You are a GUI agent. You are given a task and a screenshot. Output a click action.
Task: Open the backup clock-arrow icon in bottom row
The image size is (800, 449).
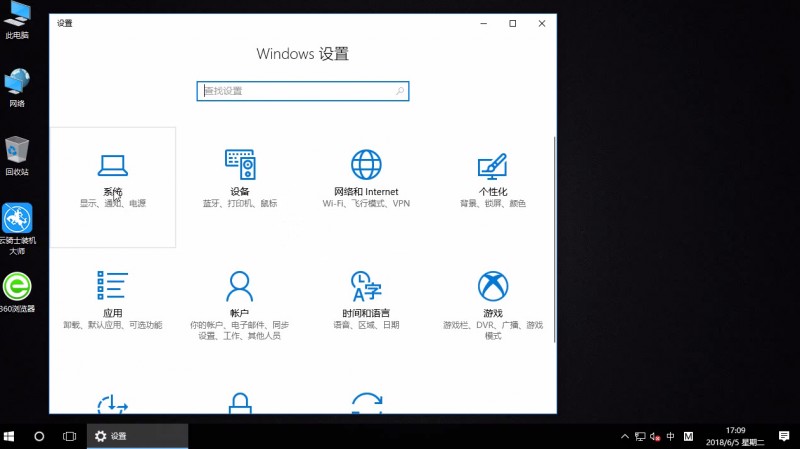coord(112,404)
